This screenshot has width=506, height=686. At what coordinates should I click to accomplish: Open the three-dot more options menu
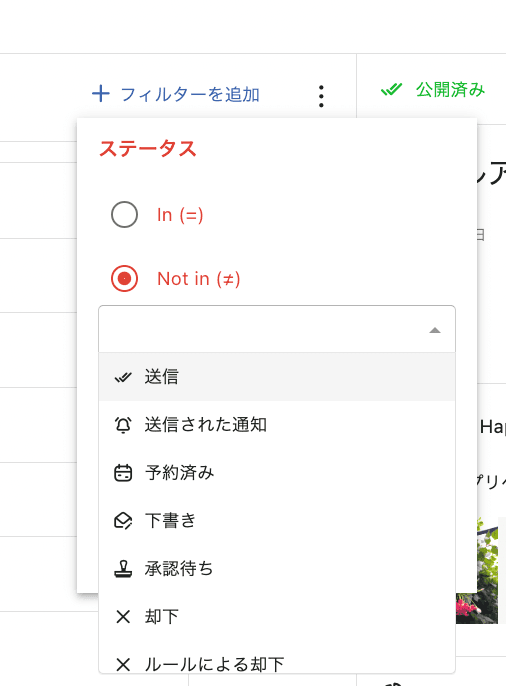point(321,96)
